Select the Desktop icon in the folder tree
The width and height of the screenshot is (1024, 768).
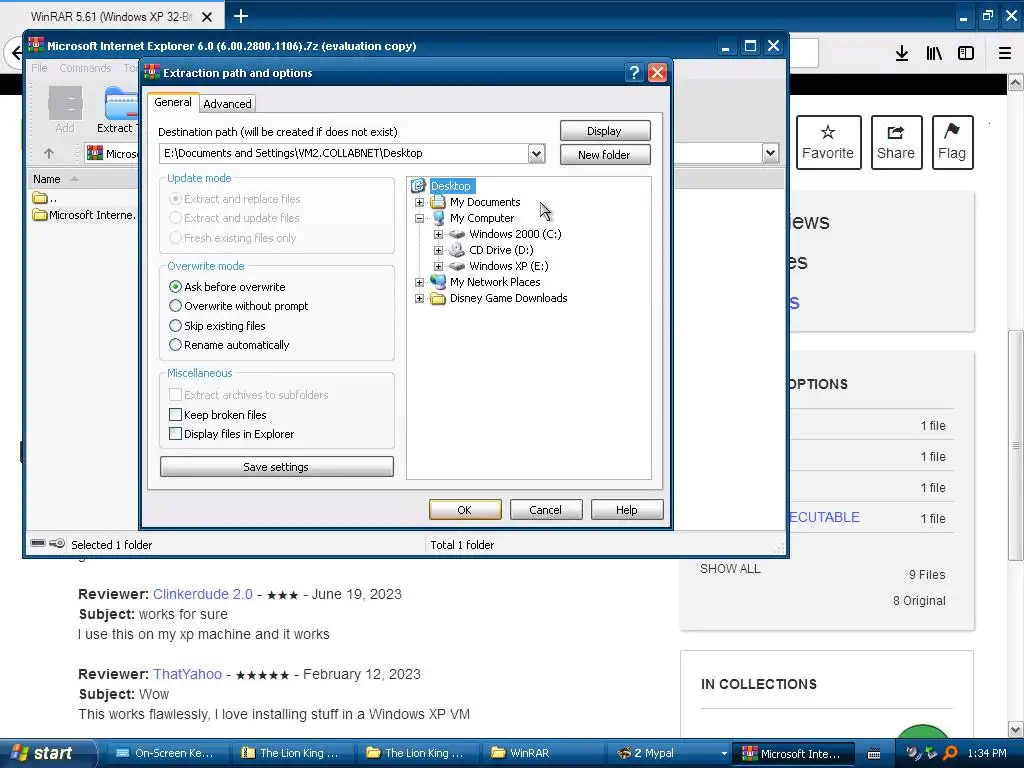pos(419,186)
